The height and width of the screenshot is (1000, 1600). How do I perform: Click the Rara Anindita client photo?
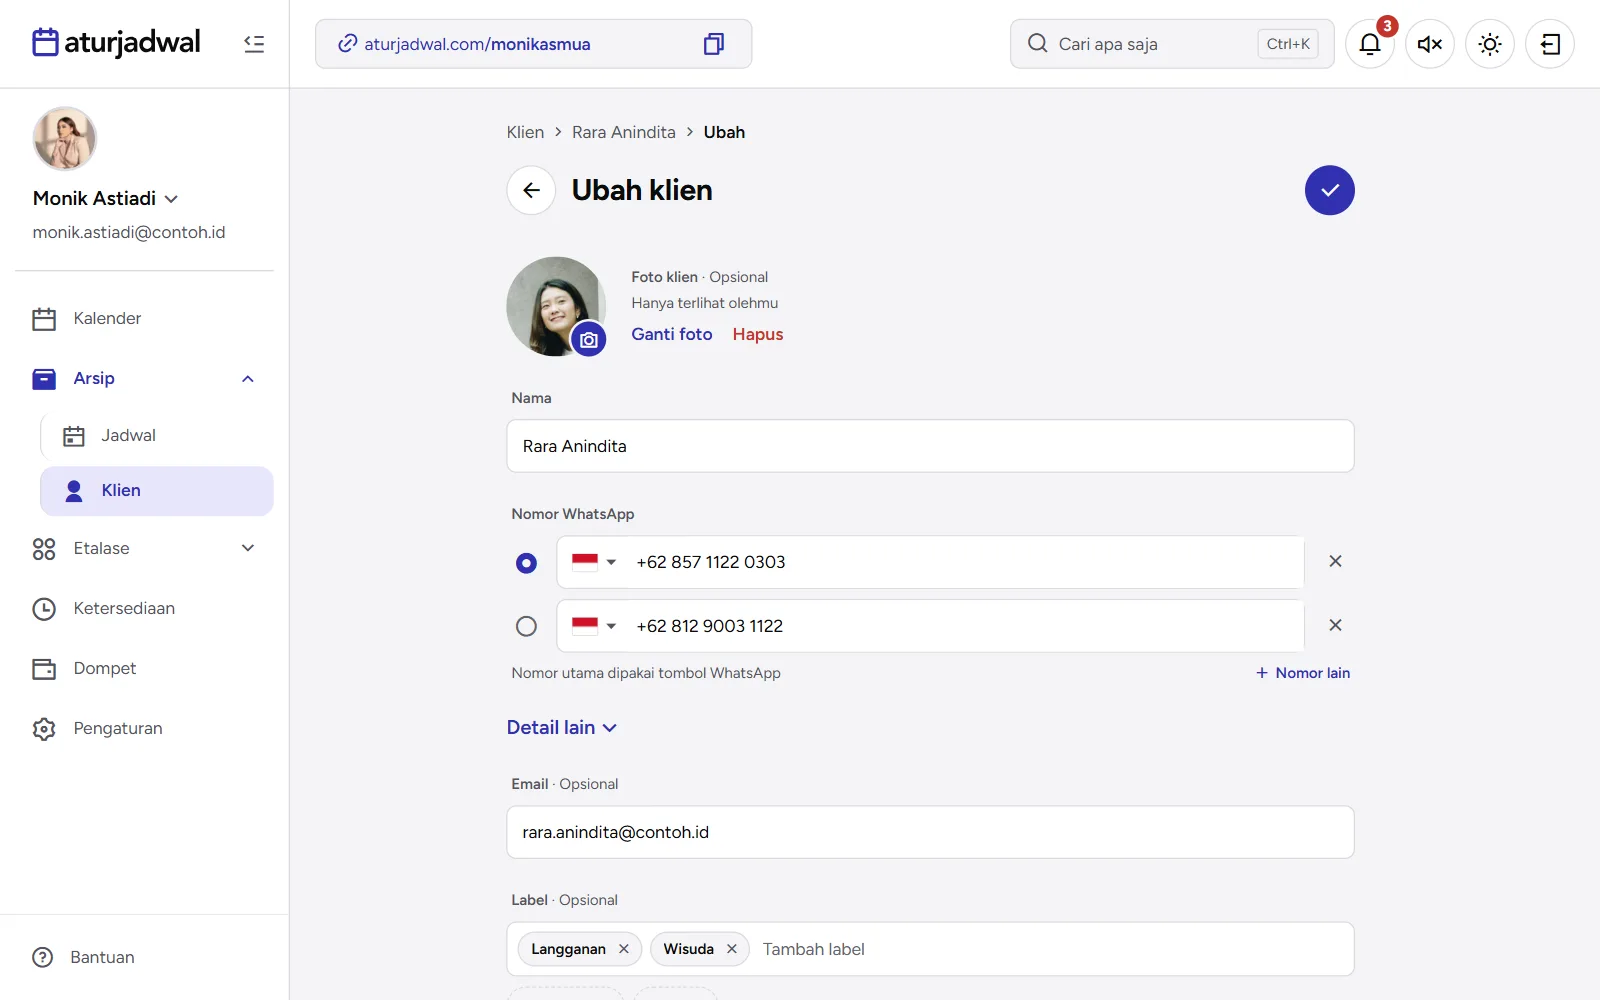point(556,306)
